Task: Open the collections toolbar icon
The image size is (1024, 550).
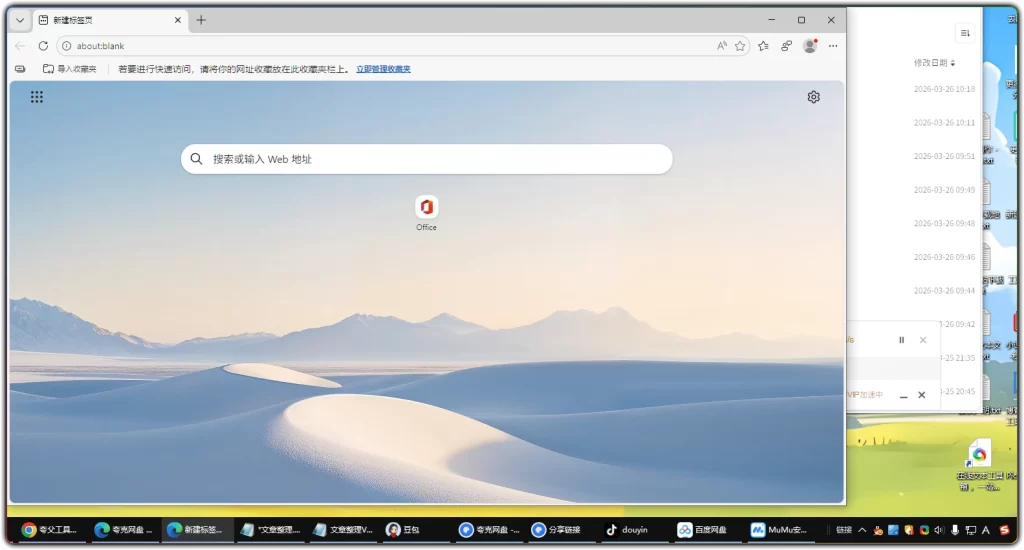Action: tap(786, 46)
